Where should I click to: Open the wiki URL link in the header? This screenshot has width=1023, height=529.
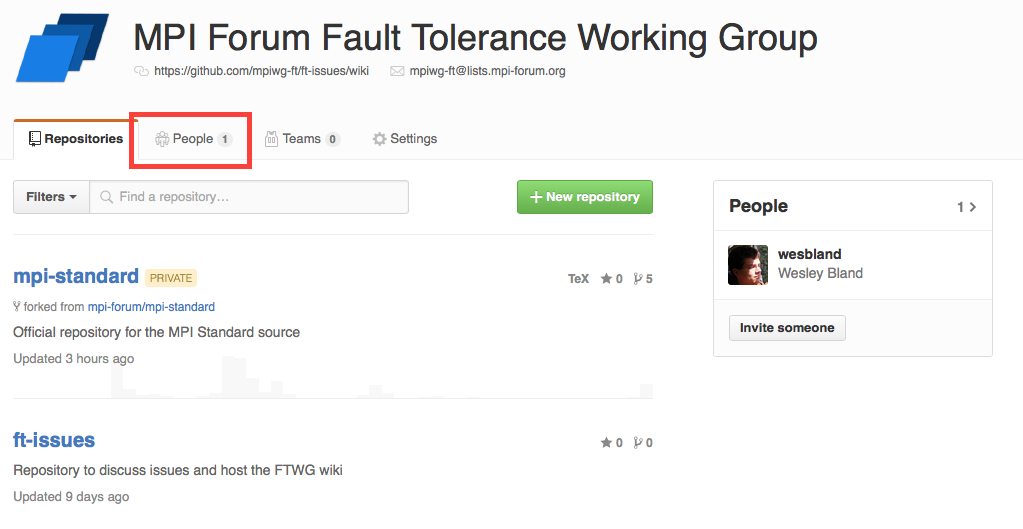262,71
